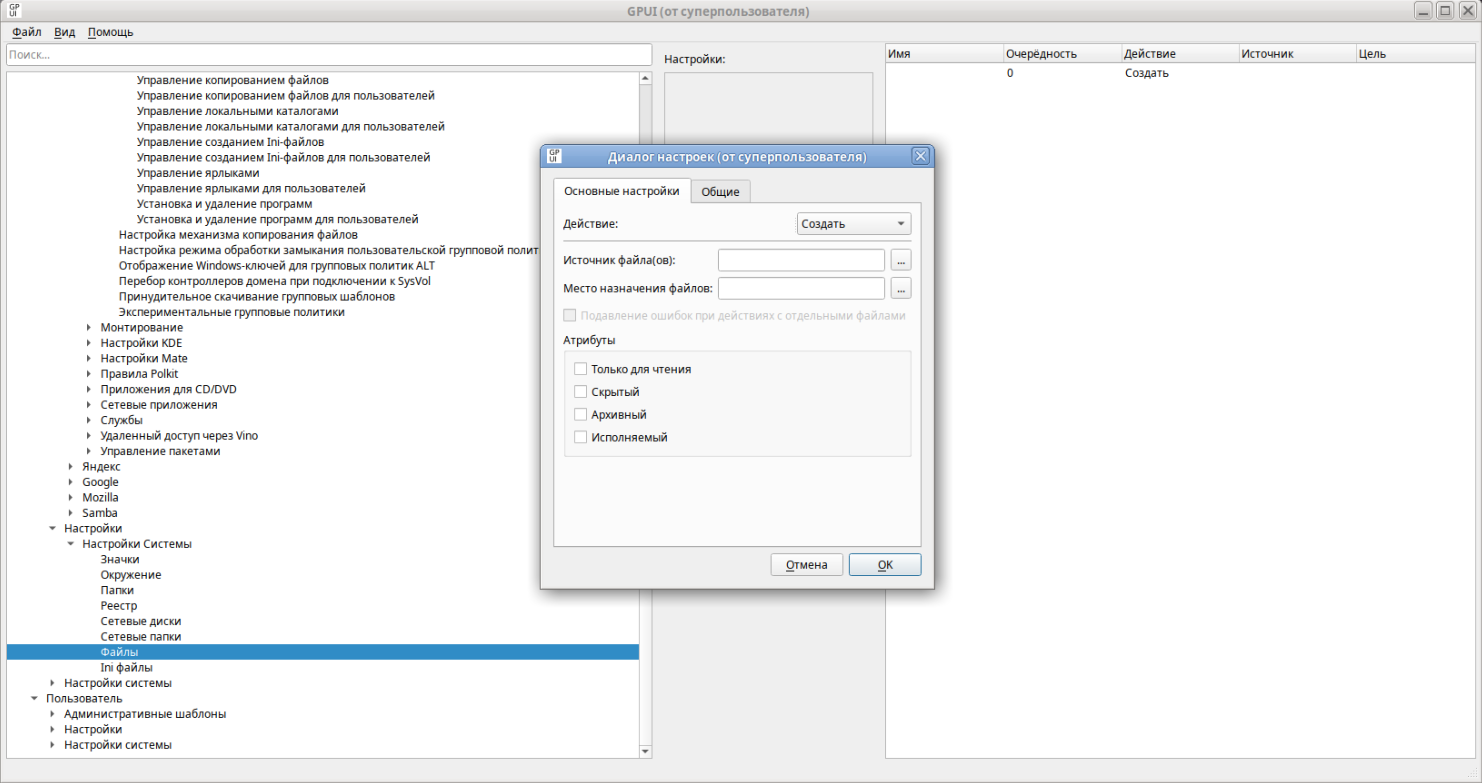Expand the Управление пакетами node
The width and height of the screenshot is (1482, 783).
[89, 451]
